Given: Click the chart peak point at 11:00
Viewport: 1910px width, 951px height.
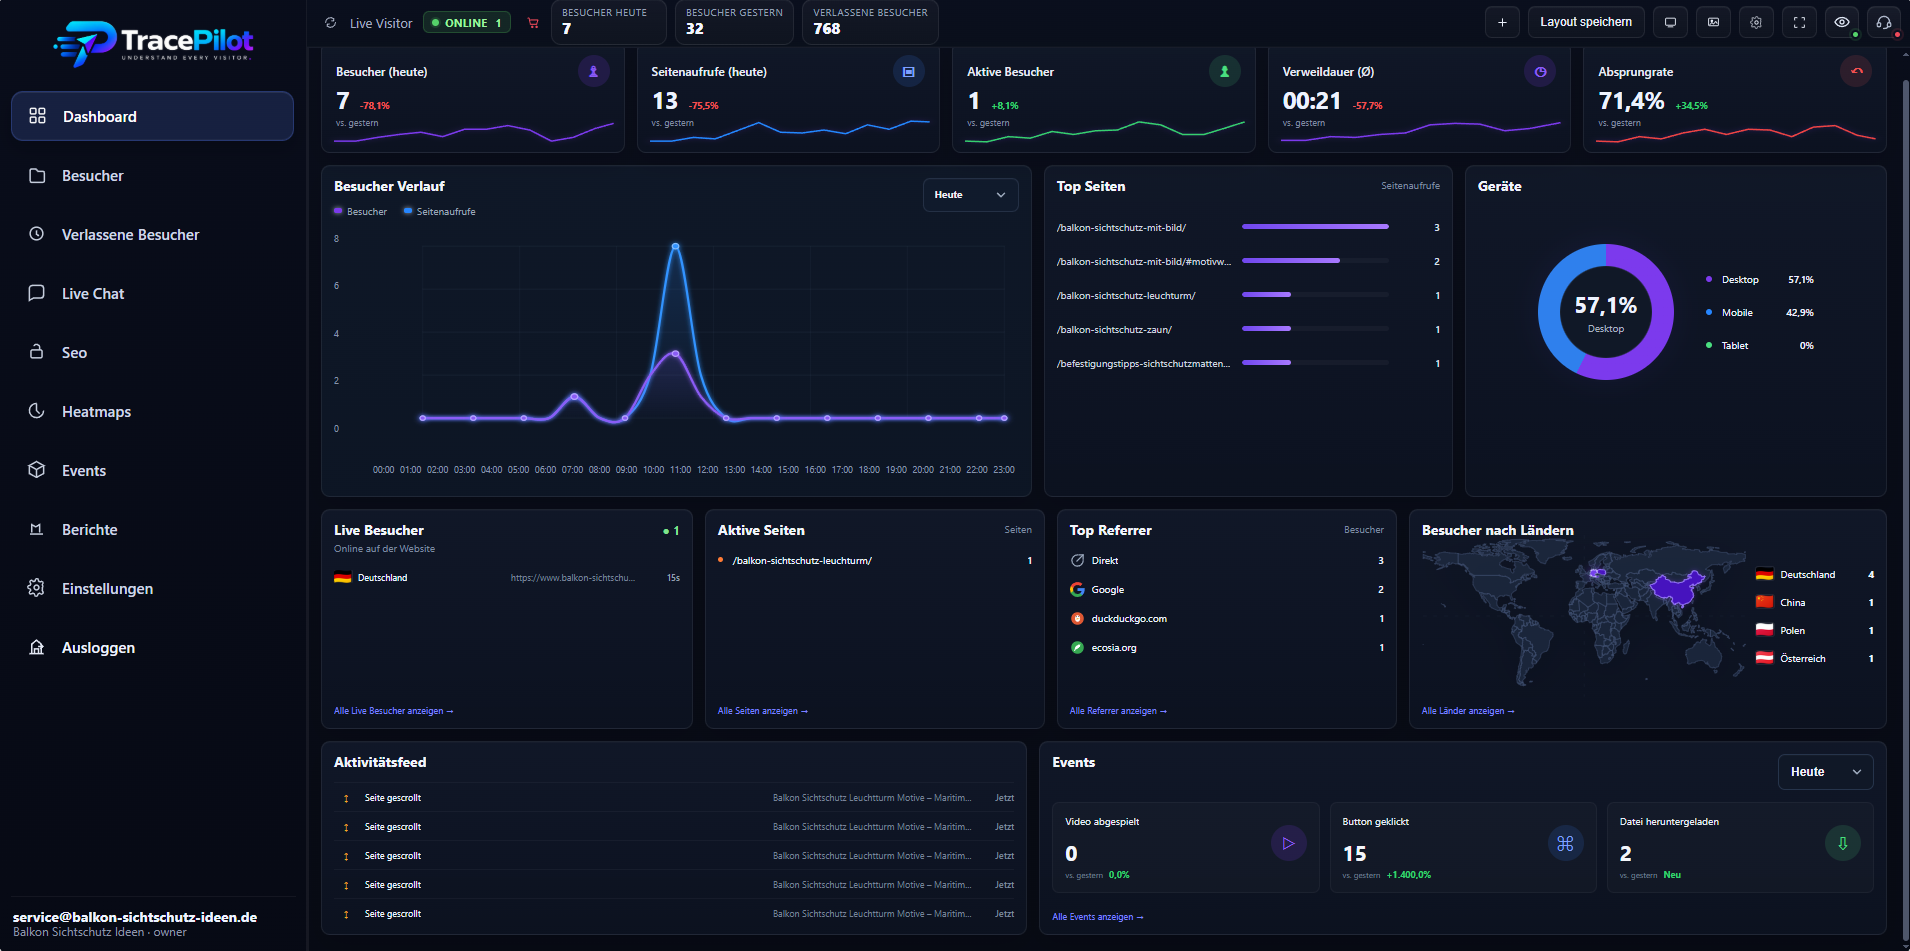Looking at the screenshot, I should [676, 246].
